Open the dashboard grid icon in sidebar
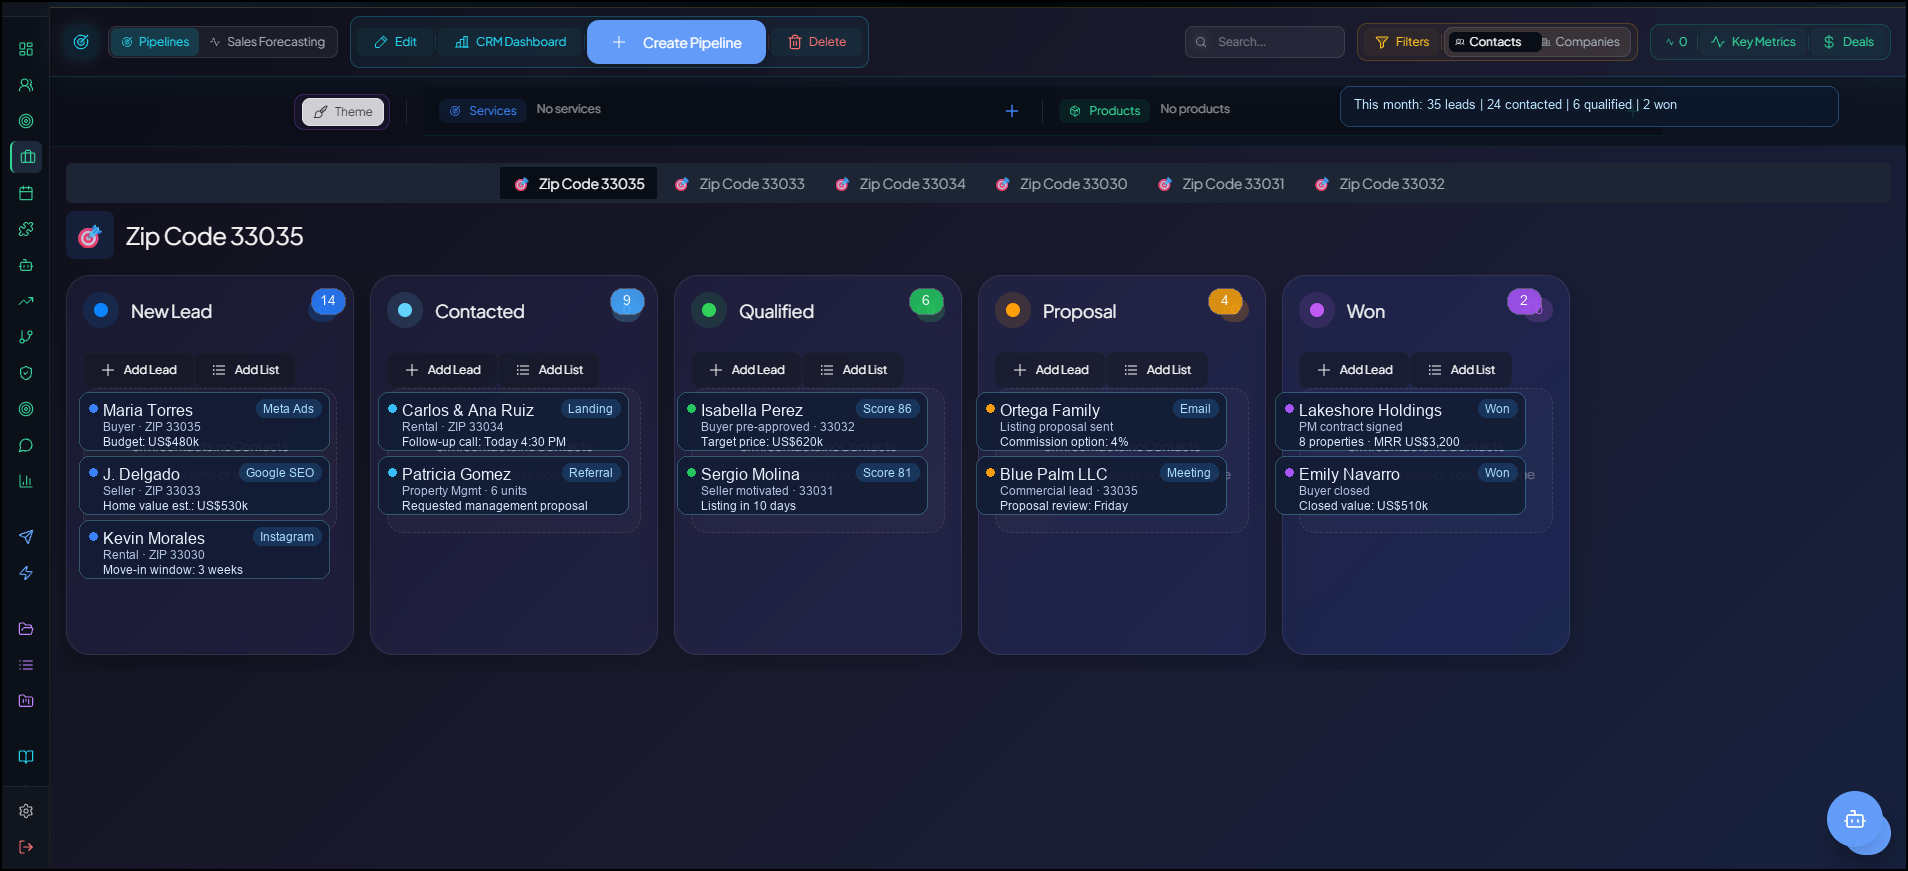1908x871 pixels. (x=26, y=49)
